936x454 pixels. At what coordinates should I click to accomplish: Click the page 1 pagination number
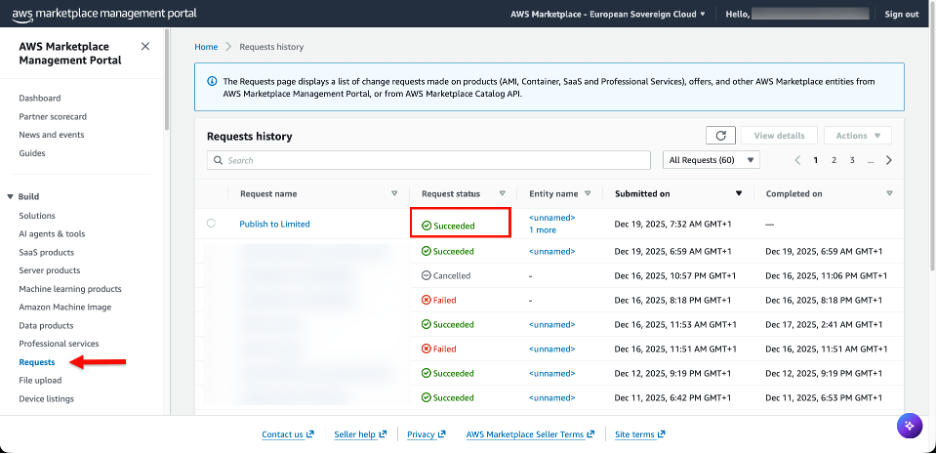tap(815, 160)
